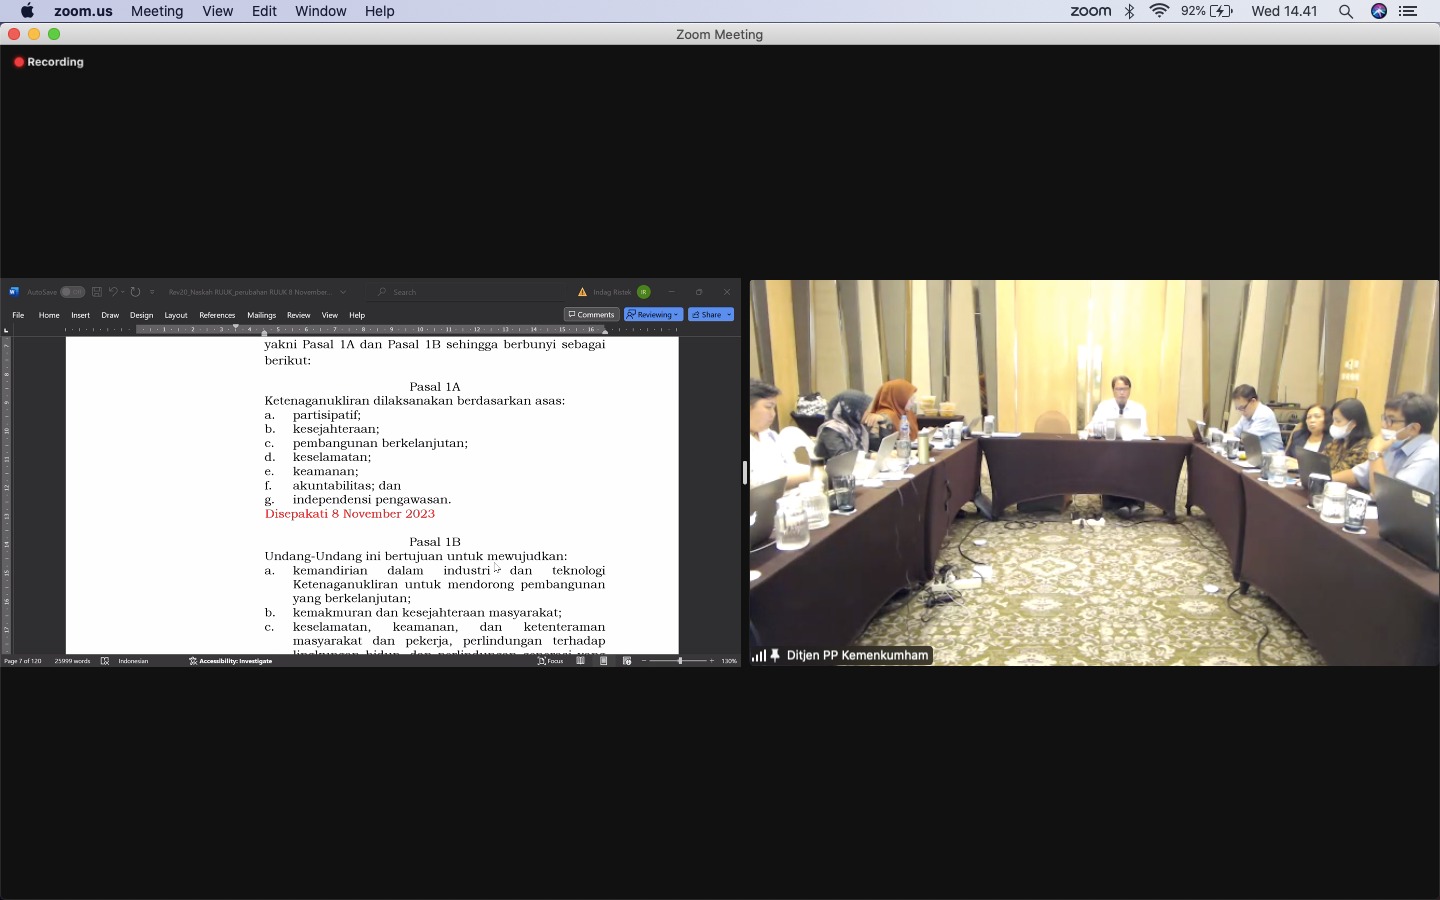Switch to the Insert ribbon tab
Screen dimensions: 1440x900
tap(80, 315)
